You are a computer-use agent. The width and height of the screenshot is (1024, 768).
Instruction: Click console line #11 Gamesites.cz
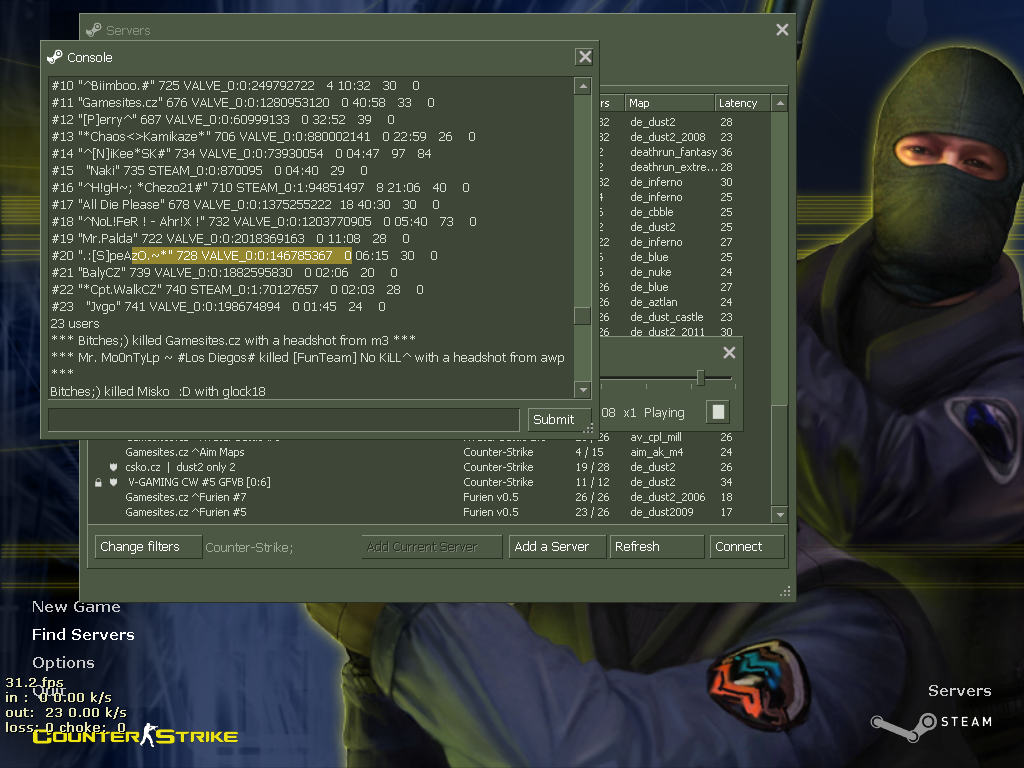click(x=243, y=103)
